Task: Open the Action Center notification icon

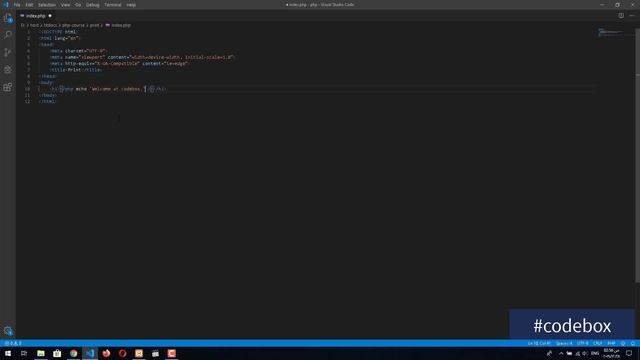Action: 629,353
